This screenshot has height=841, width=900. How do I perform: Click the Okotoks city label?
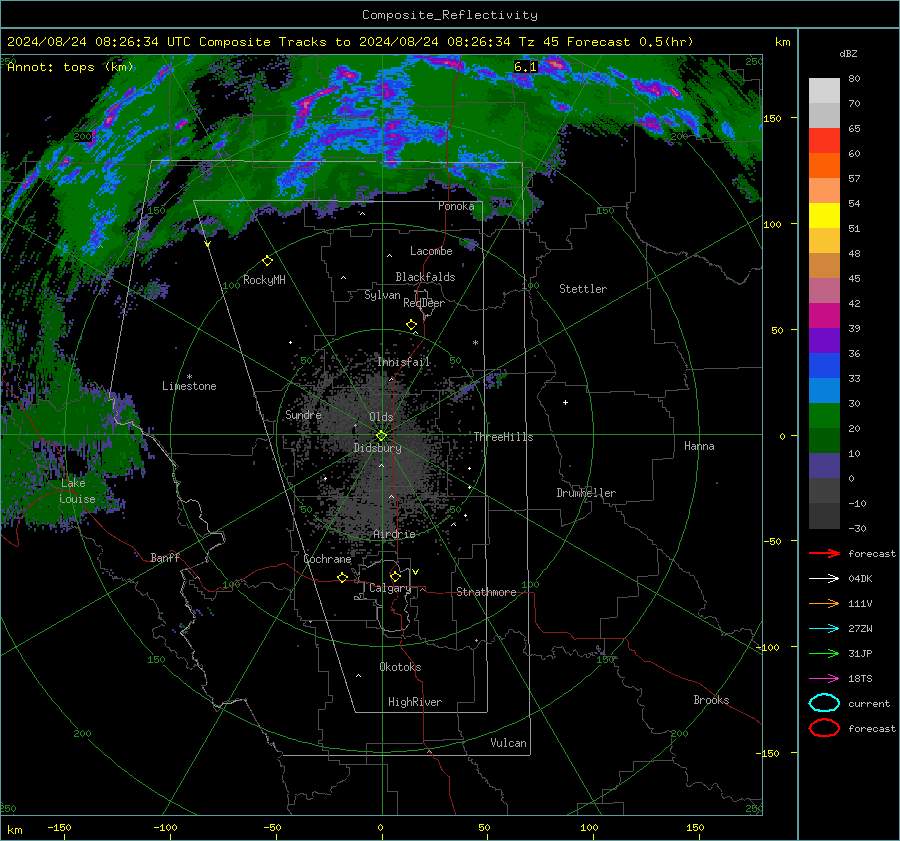tap(400, 667)
